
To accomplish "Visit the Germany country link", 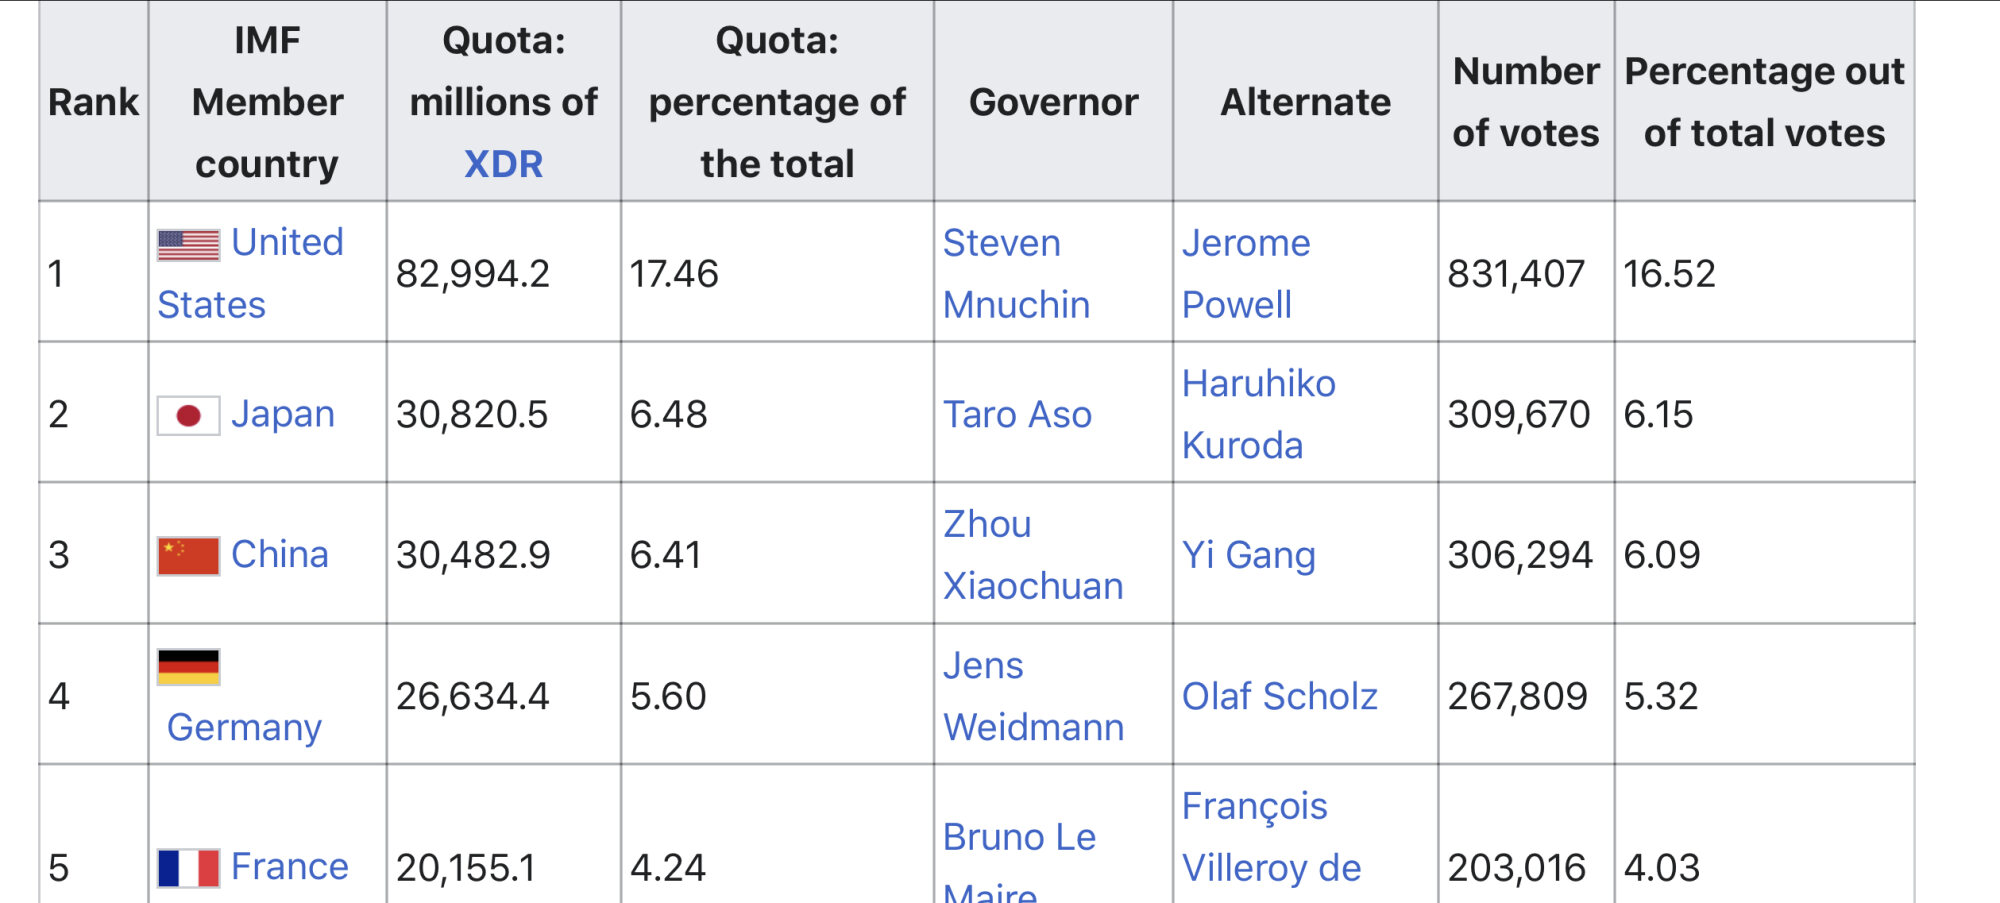I will tap(244, 727).
